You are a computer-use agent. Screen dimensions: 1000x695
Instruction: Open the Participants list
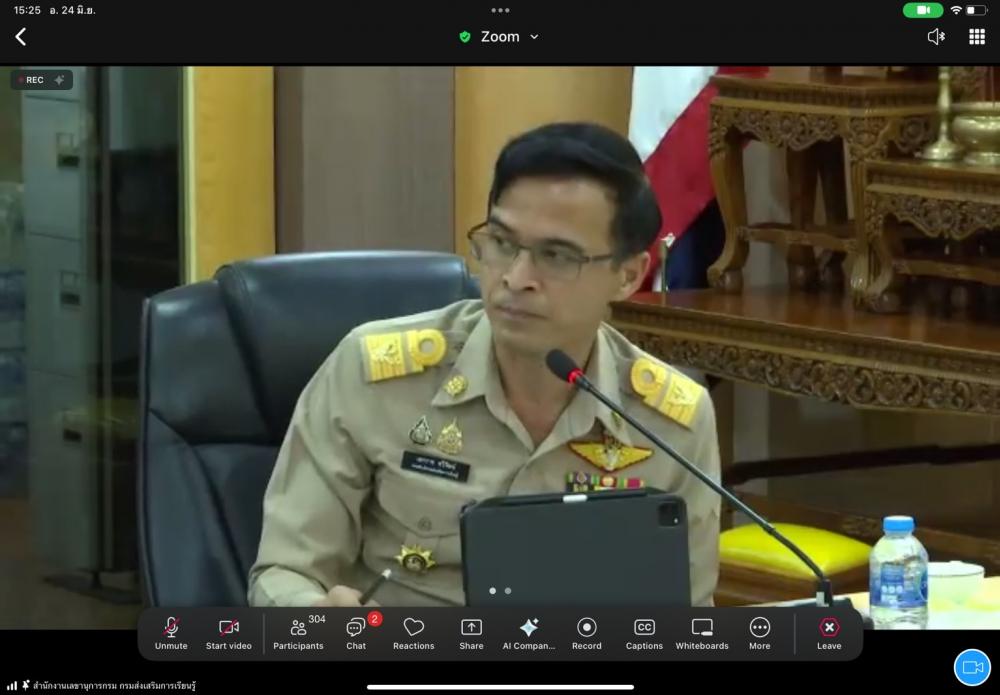[298, 634]
